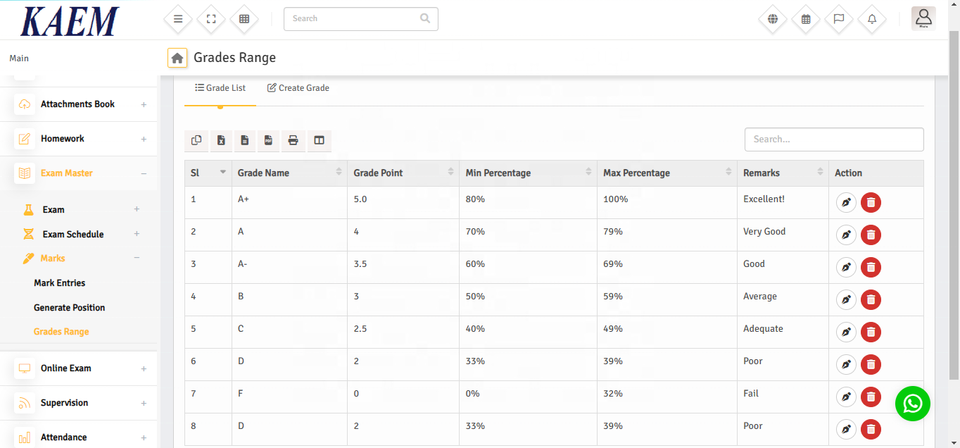Image resolution: width=960 pixels, height=448 pixels.
Task: Delete the grade F row
Action: tap(871, 397)
